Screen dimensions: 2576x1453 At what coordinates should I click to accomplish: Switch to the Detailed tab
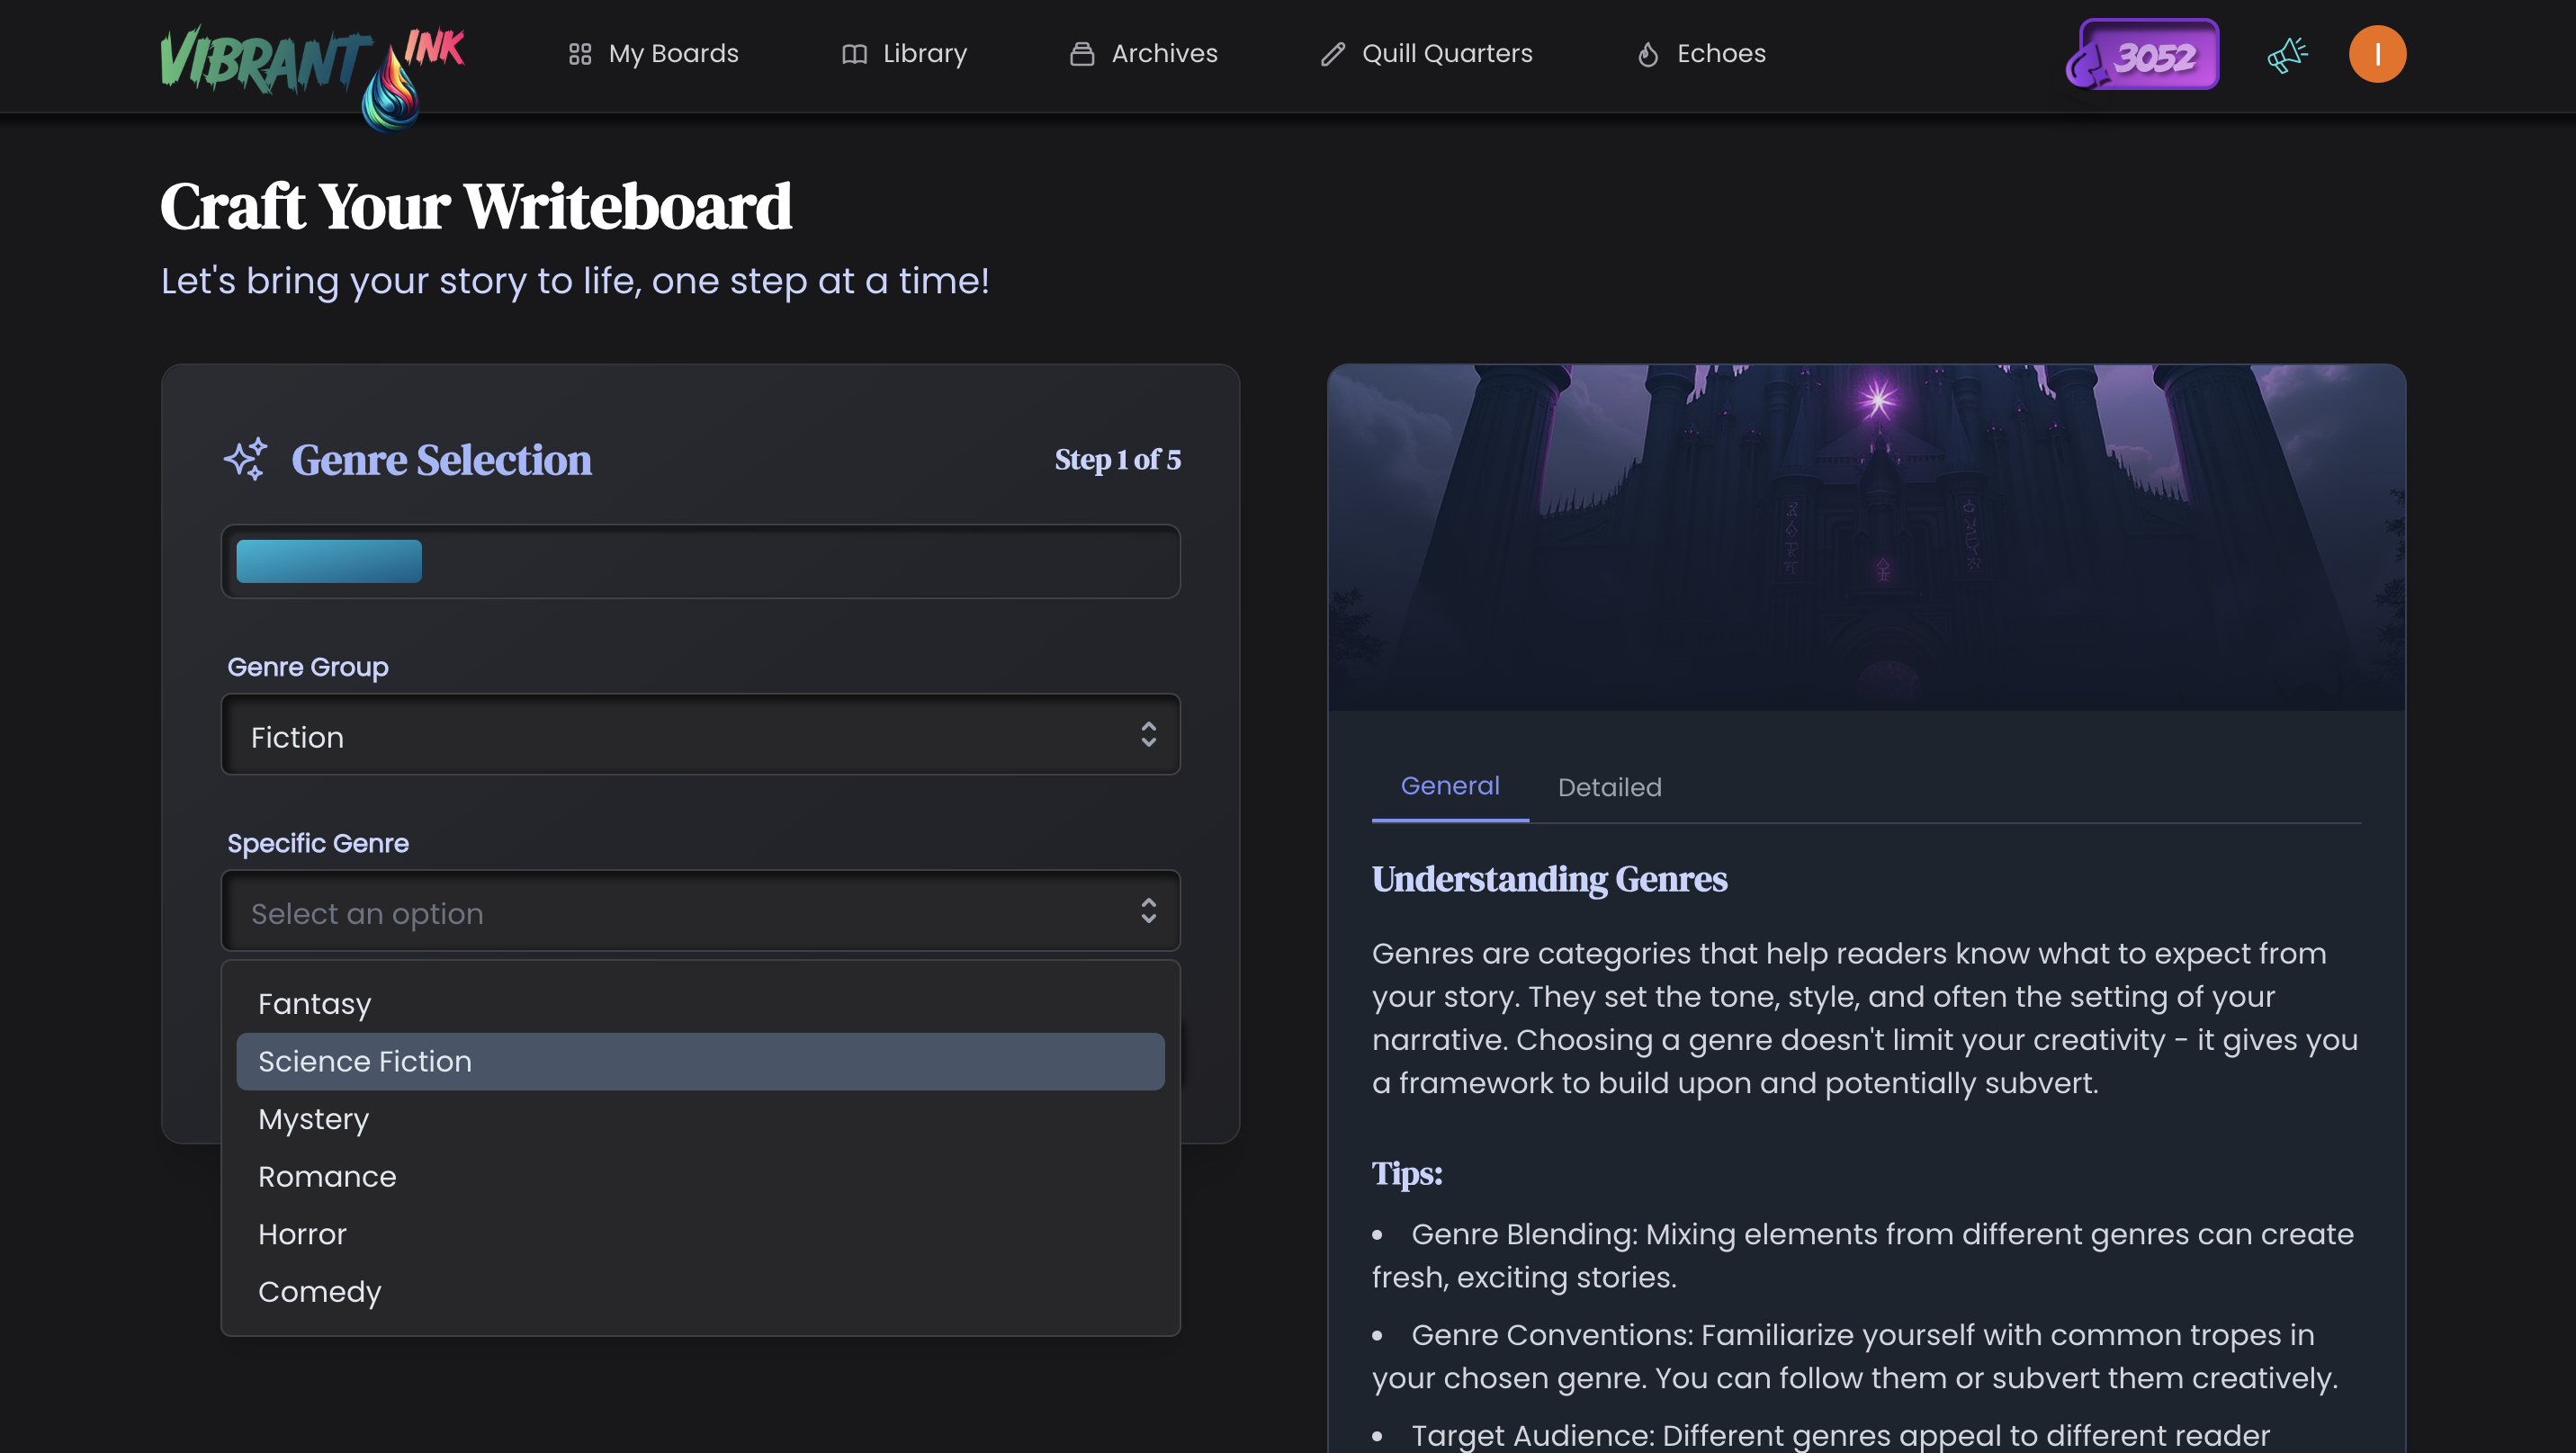click(x=1609, y=787)
